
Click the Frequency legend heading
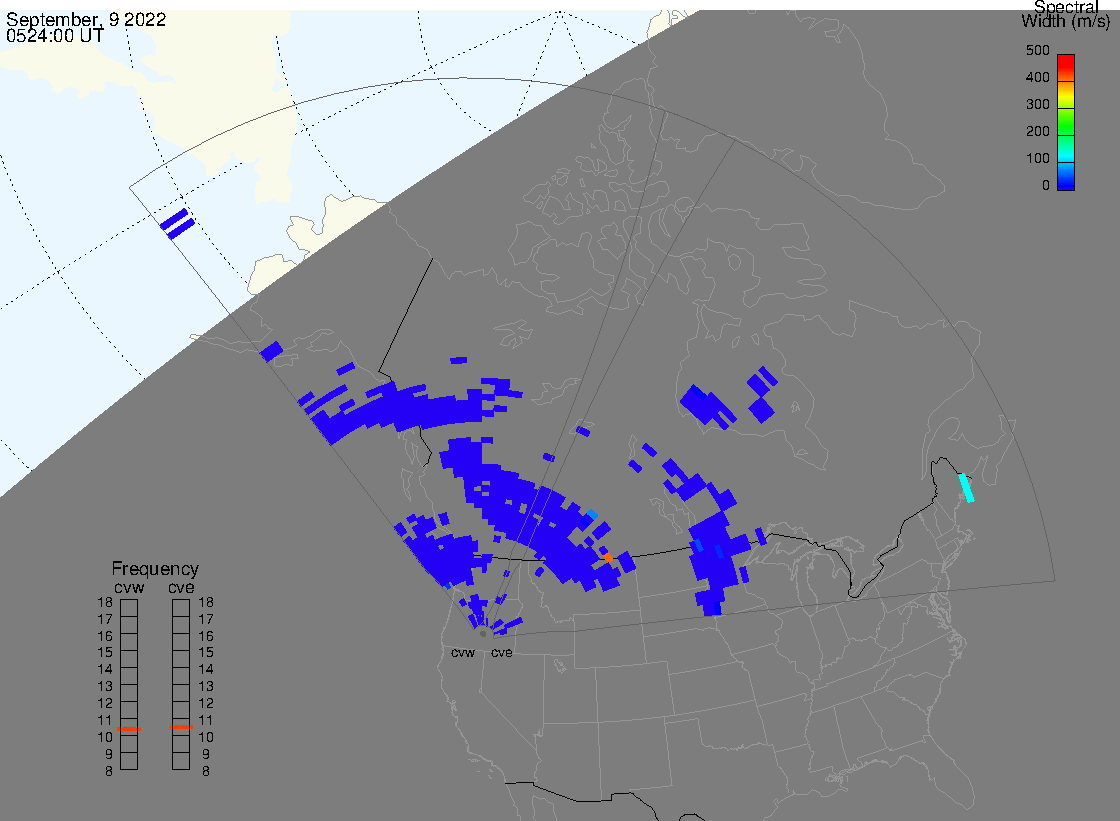155,569
